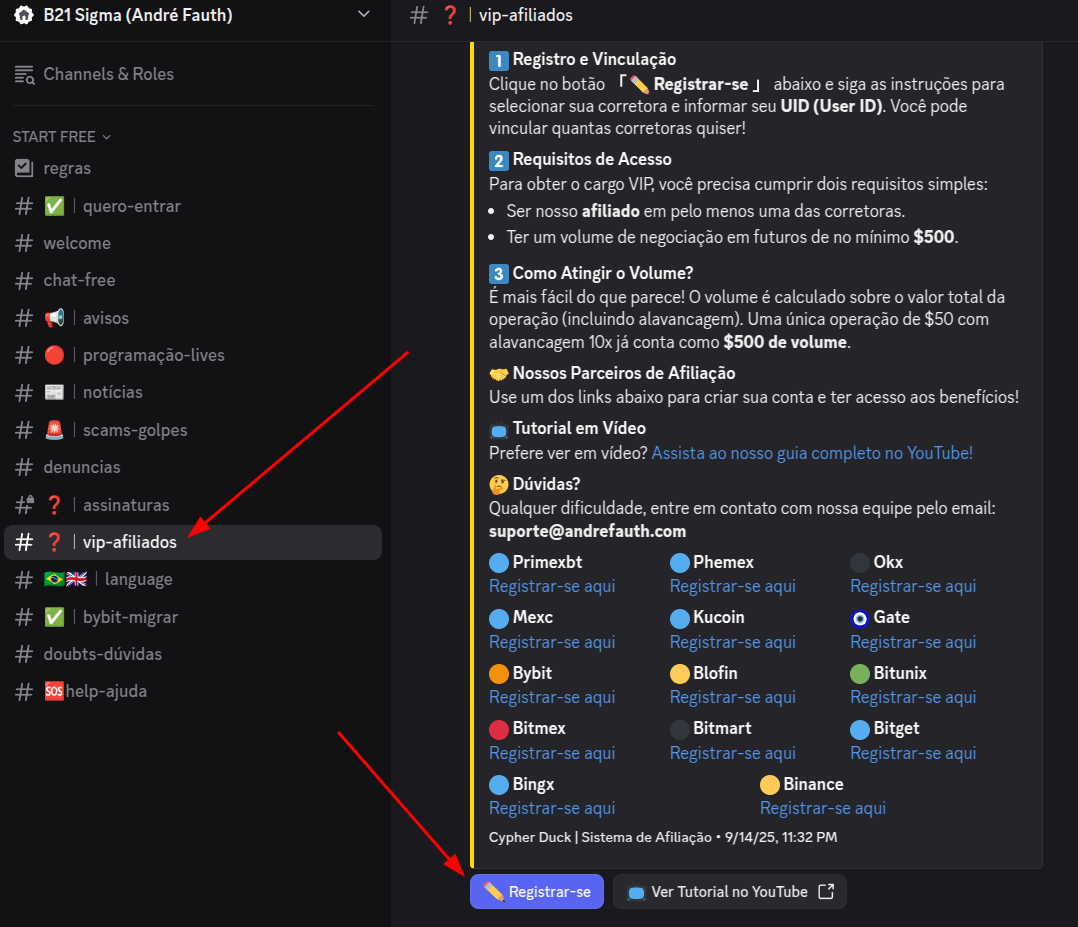Go to programação-lives channel
The height and width of the screenshot is (927, 1078).
coord(192,355)
